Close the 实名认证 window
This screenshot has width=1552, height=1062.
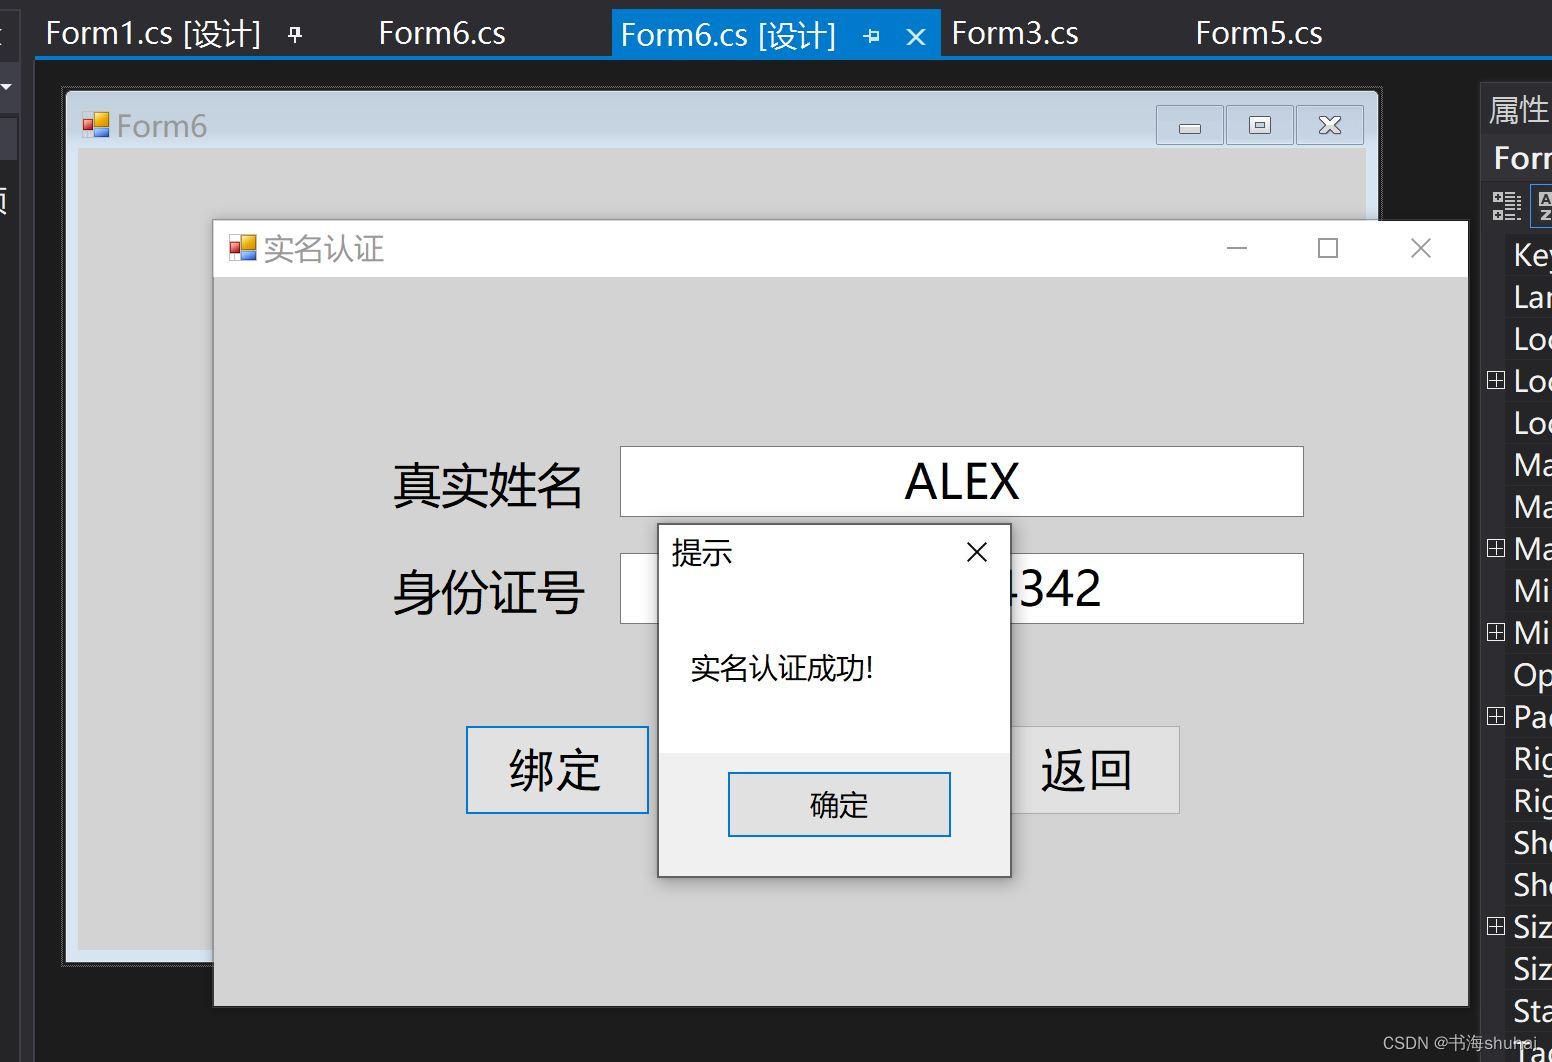pos(1420,248)
